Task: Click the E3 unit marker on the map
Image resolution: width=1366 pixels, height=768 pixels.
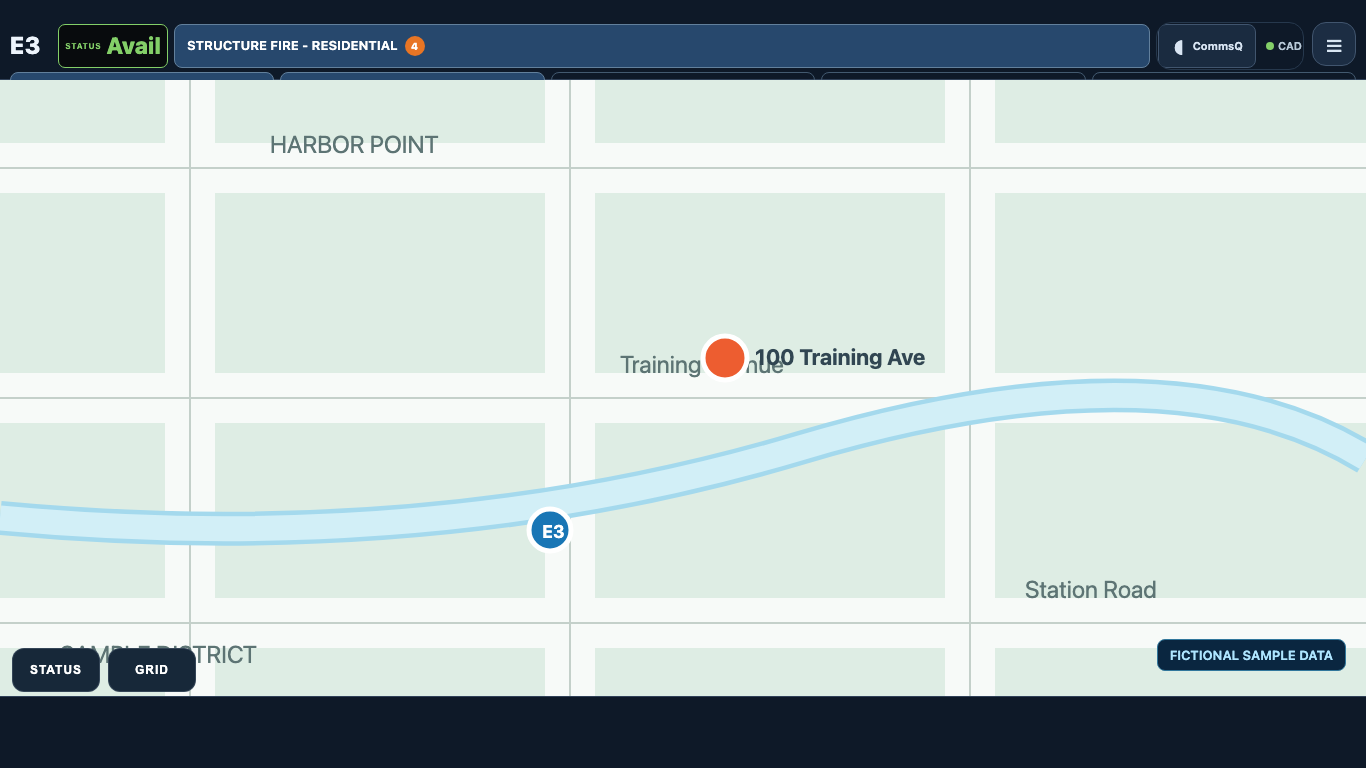Action: (550, 531)
